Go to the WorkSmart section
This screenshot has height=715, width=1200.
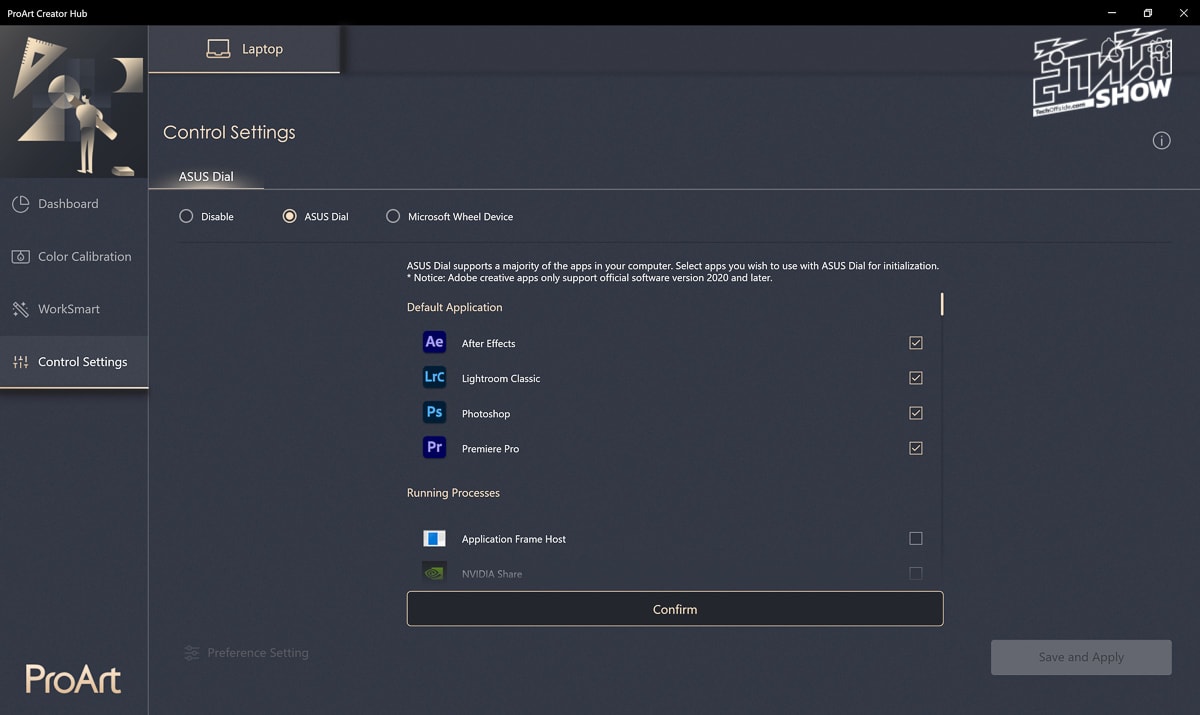point(74,309)
